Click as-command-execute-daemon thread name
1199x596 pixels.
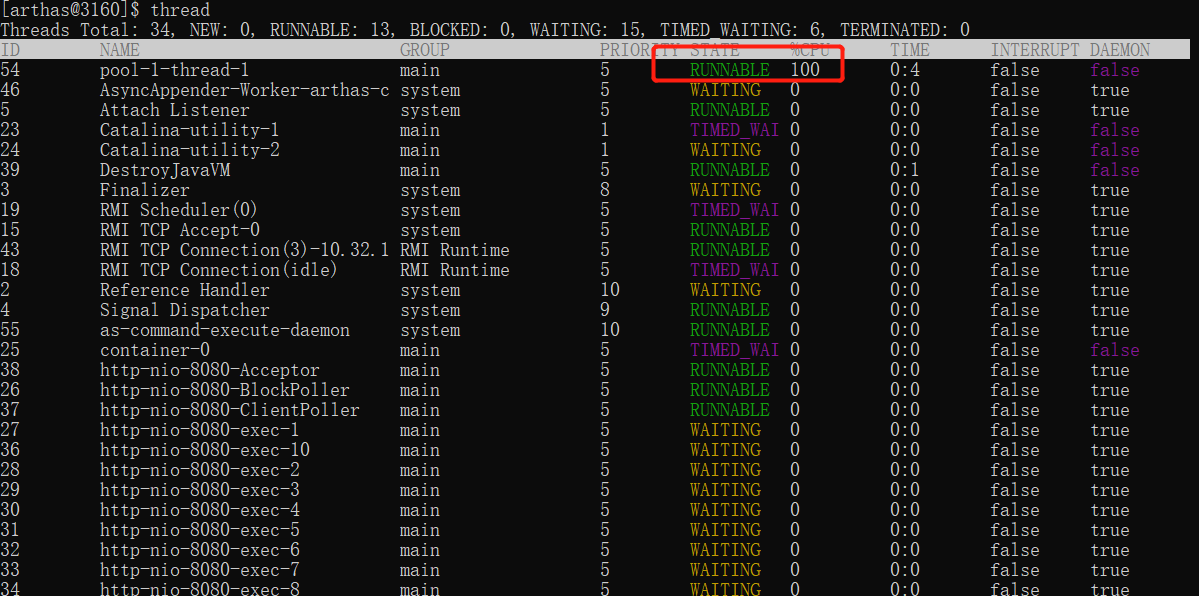tap(225, 330)
